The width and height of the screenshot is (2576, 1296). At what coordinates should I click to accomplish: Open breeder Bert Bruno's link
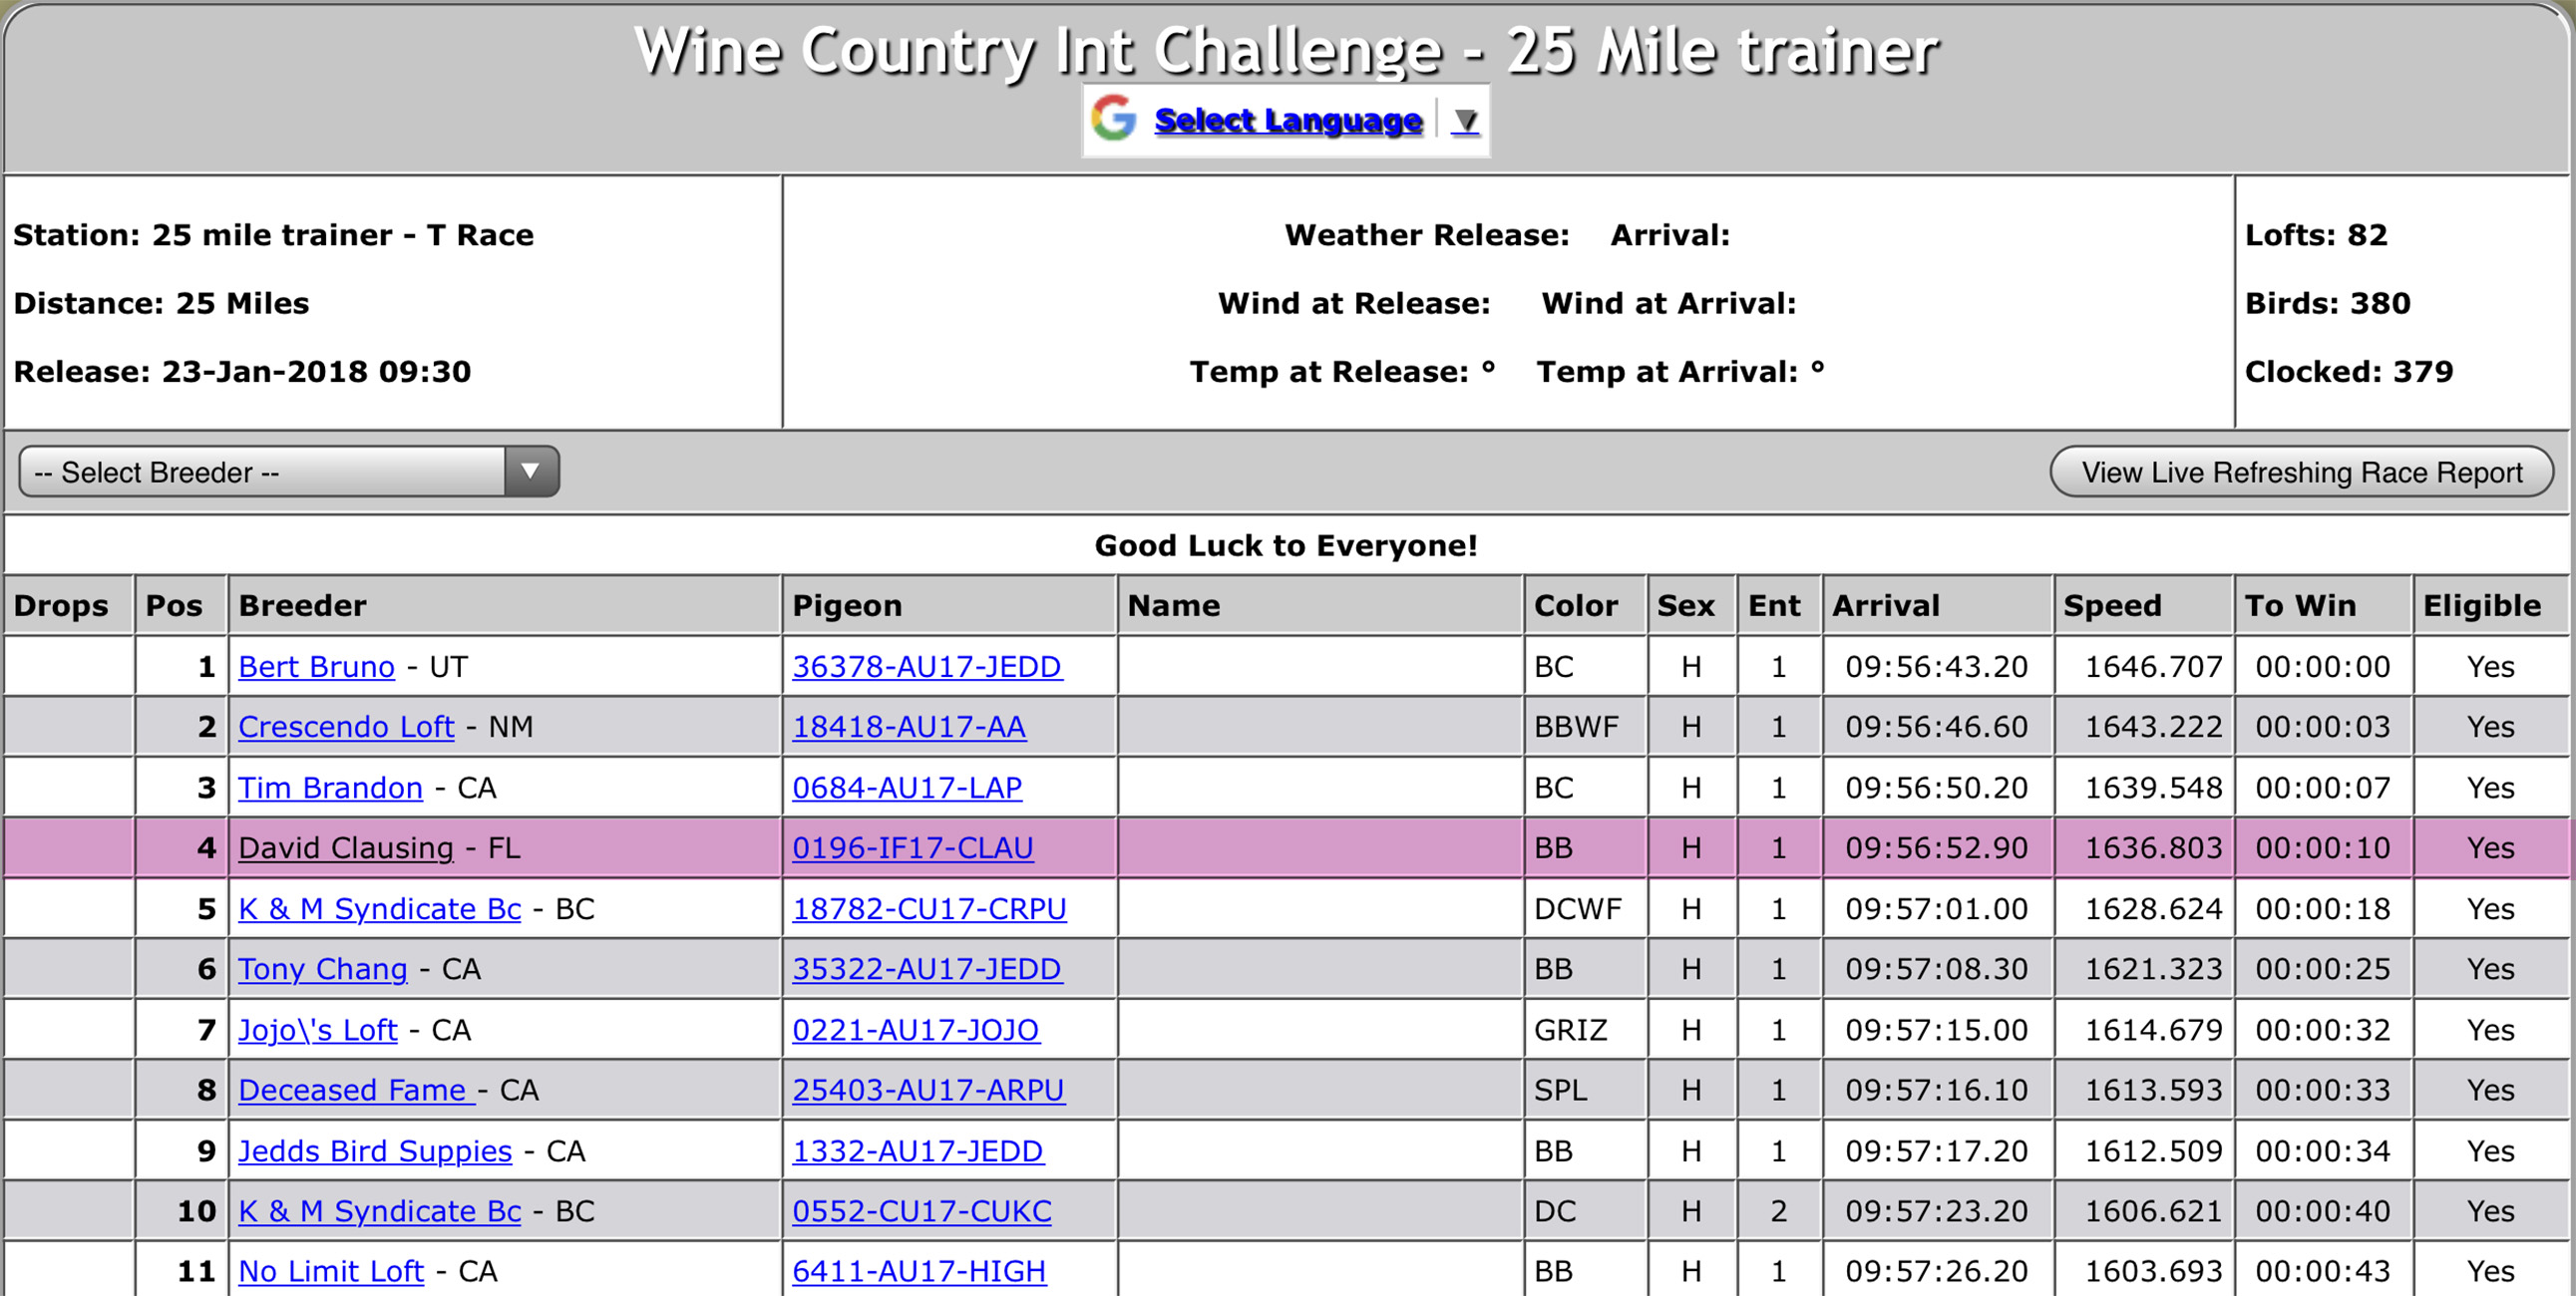[316, 667]
